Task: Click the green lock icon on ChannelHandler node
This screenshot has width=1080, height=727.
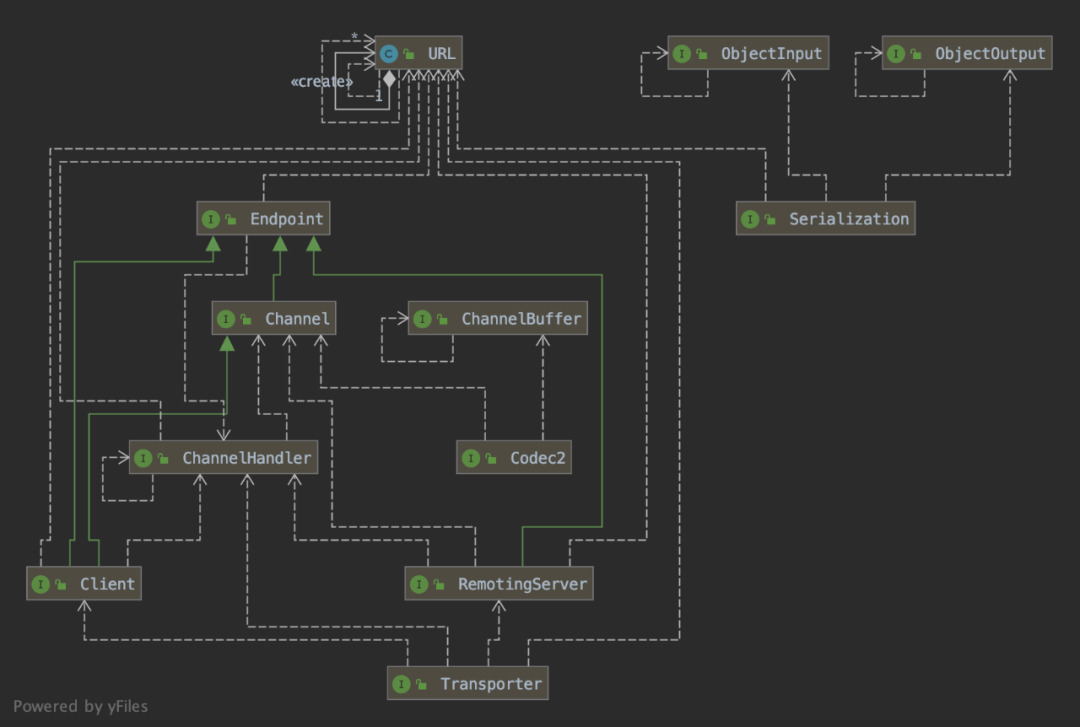Action: 163,458
